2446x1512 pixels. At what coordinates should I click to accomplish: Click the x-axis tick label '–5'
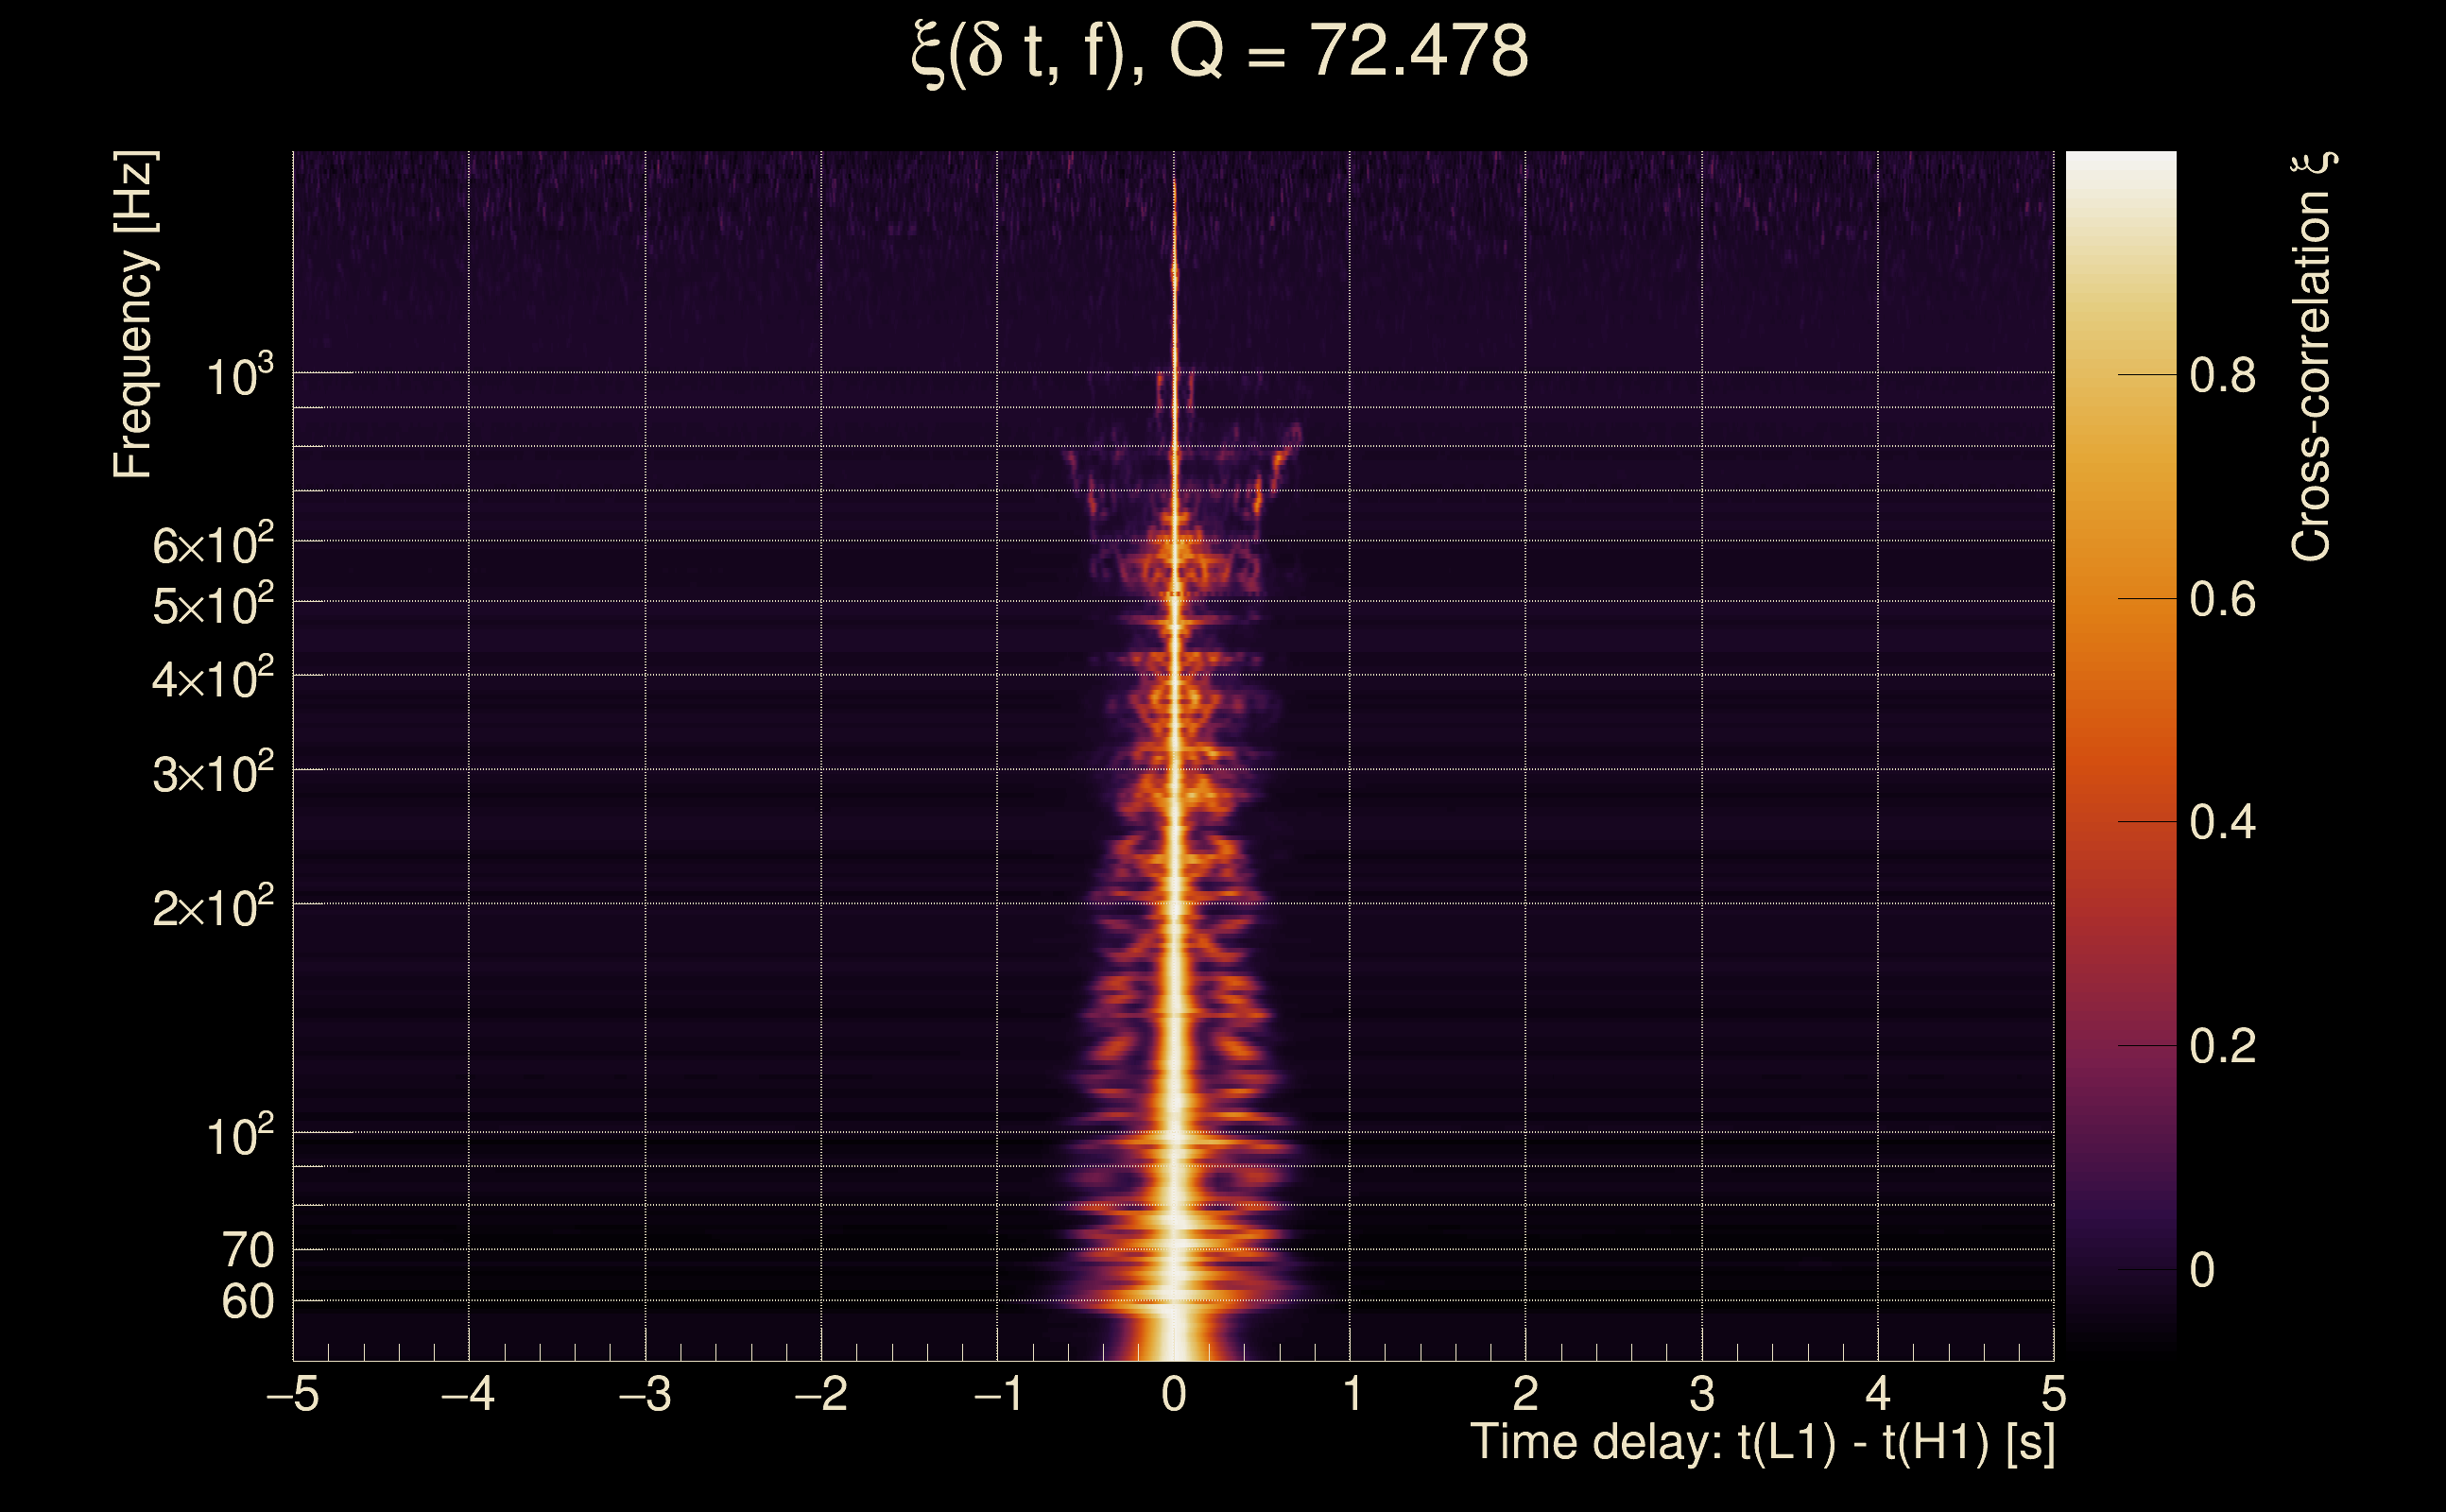click(293, 1394)
